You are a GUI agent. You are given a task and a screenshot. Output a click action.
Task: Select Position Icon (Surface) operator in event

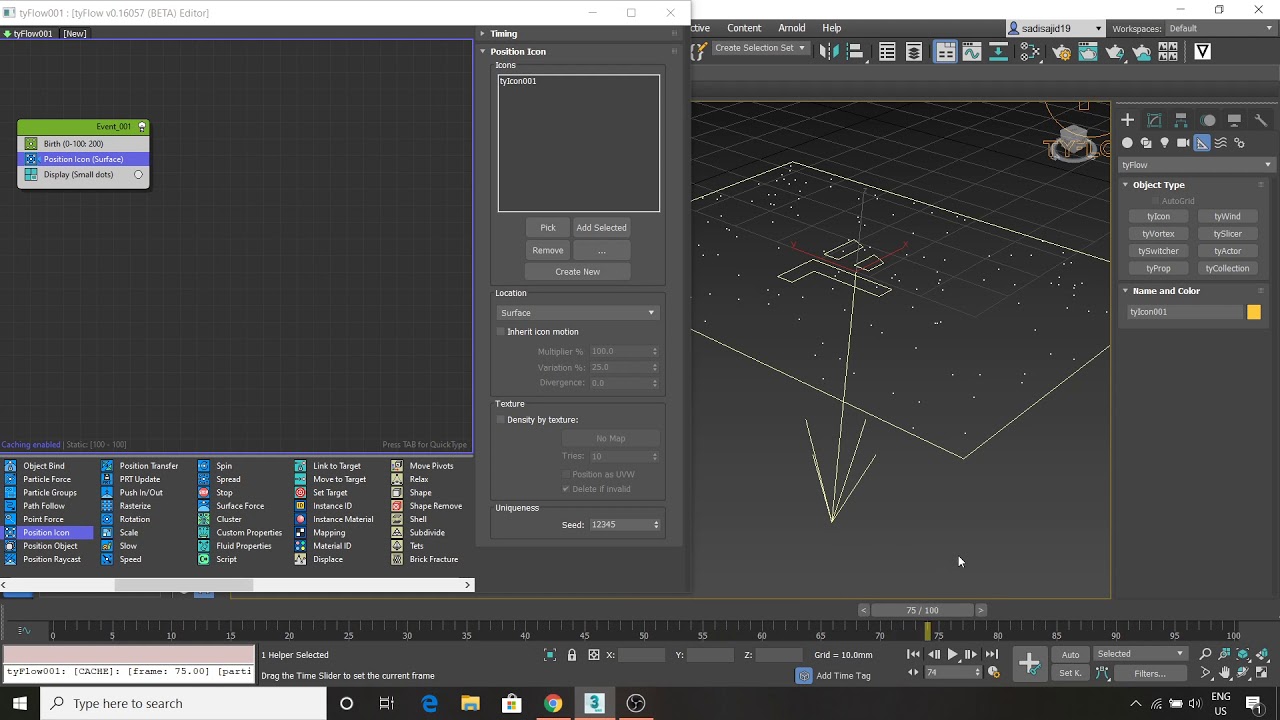pos(84,159)
